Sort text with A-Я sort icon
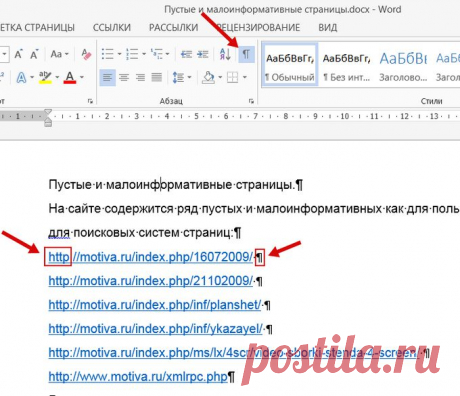 [225, 54]
